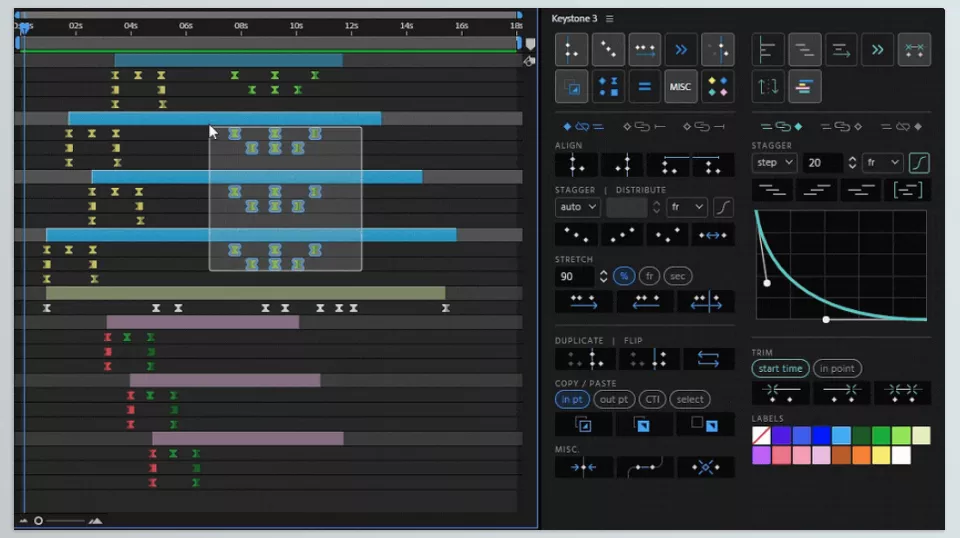Choose 'CTI' copy/paste option
The width and height of the screenshot is (960, 538).
click(x=652, y=399)
